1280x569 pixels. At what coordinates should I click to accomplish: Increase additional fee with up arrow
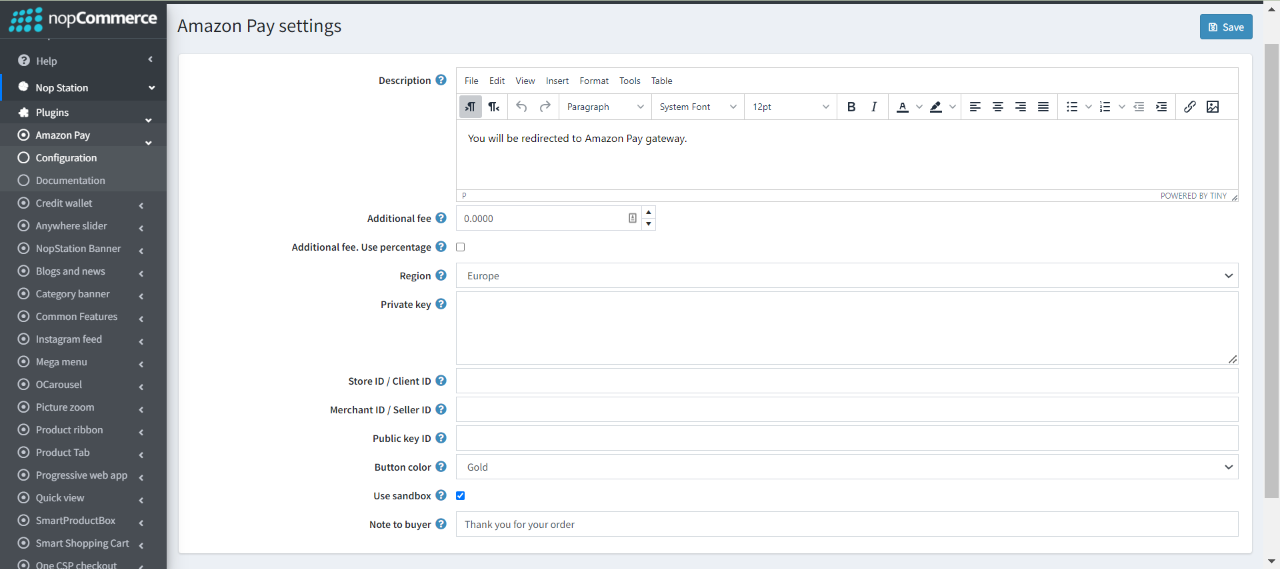click(648, 212)
